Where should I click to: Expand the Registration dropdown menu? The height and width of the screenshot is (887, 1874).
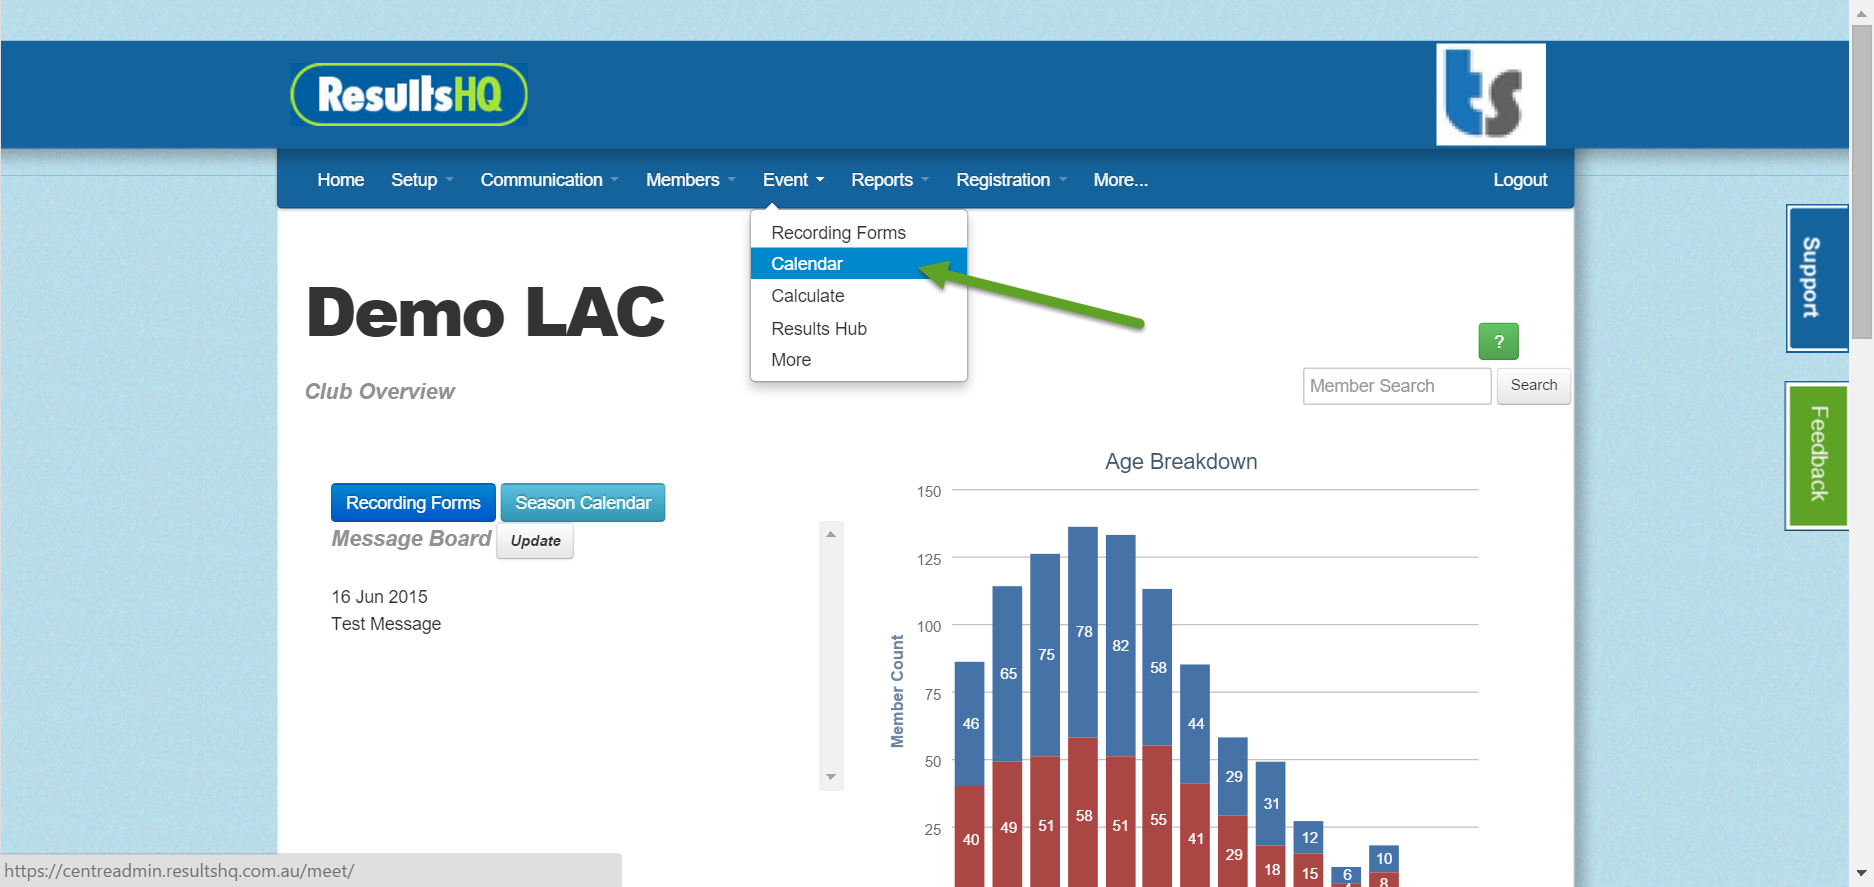coord(1011,180)
